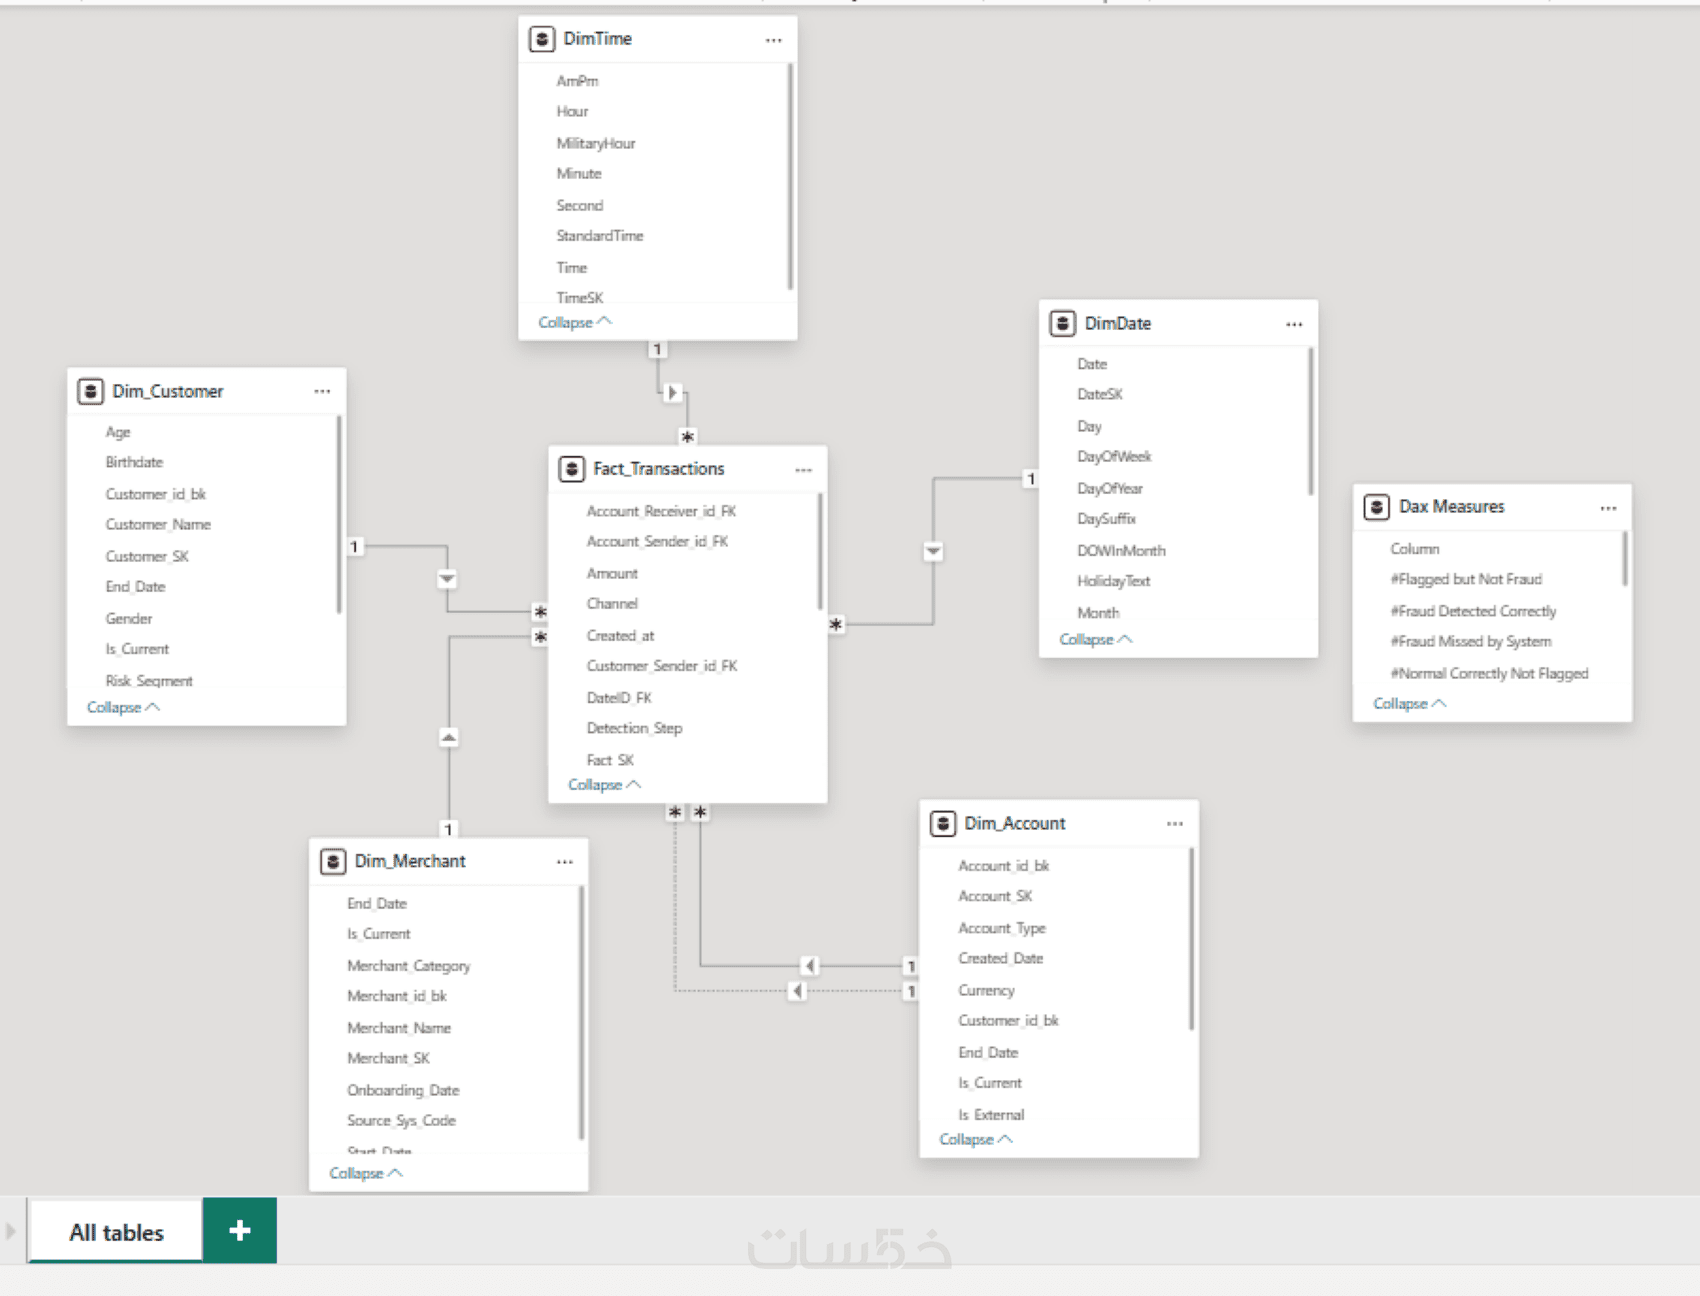
Task: Collapse the DimTime table card
Action: coord(574,322)
